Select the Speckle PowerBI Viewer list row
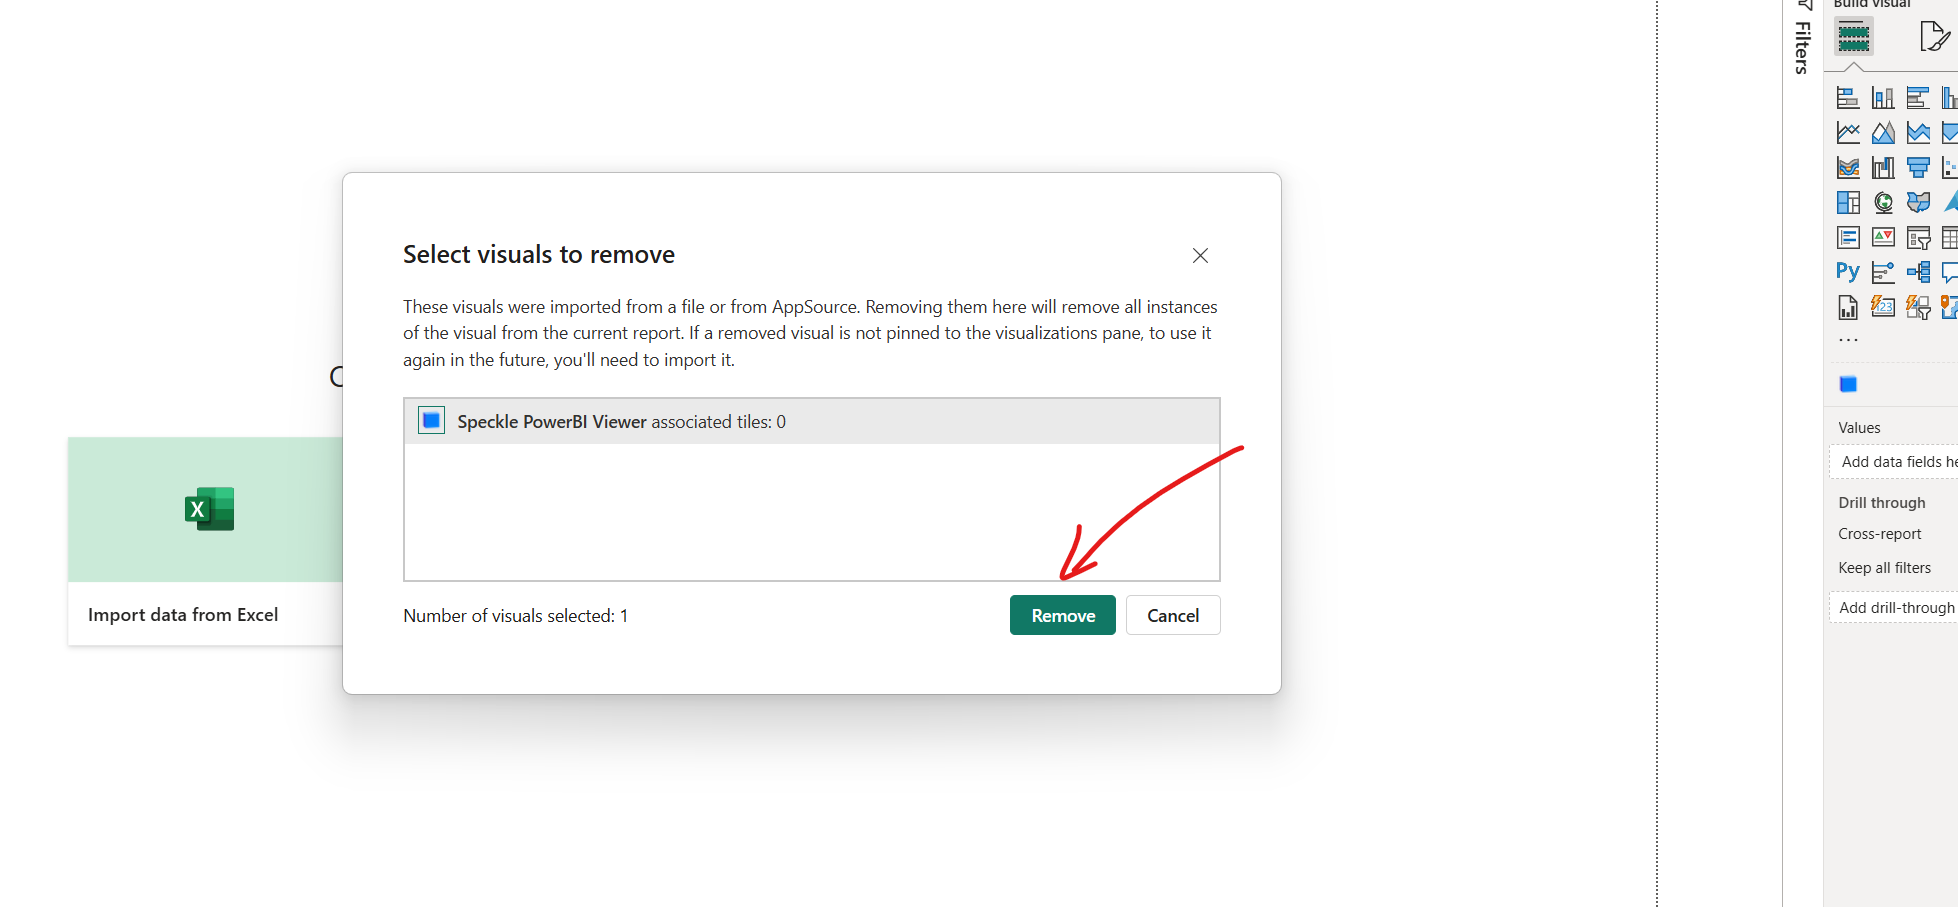The image size is (1958, 907). pyautogui.click(x=811, y=421)
